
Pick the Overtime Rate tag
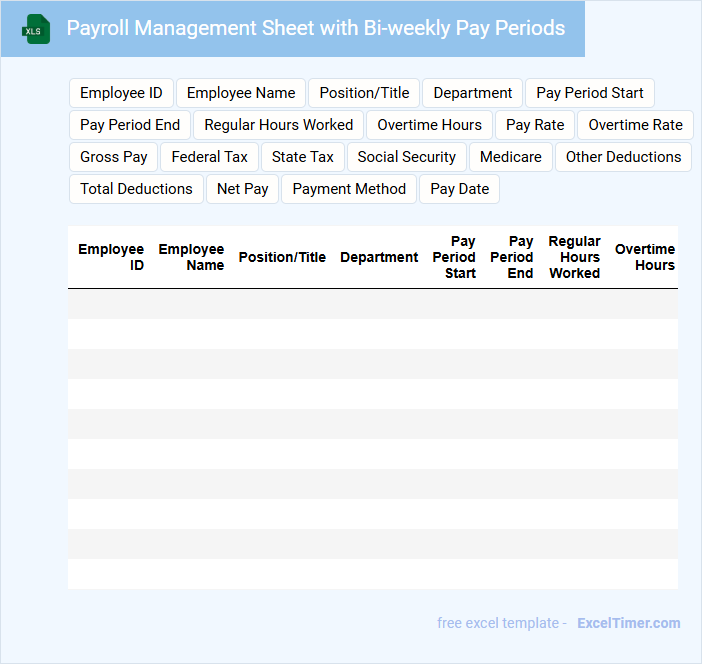coord(635,125)
